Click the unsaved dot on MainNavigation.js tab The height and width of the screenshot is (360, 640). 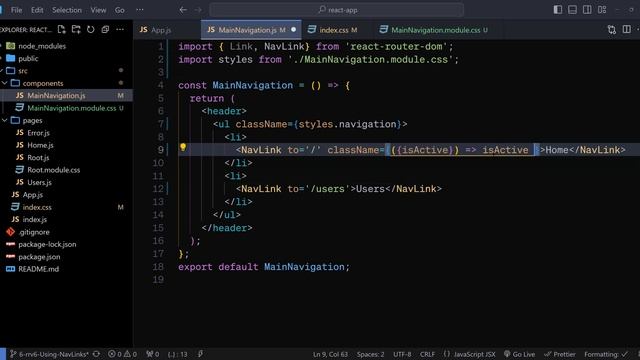pyautogui.click(x=293, y=30)
